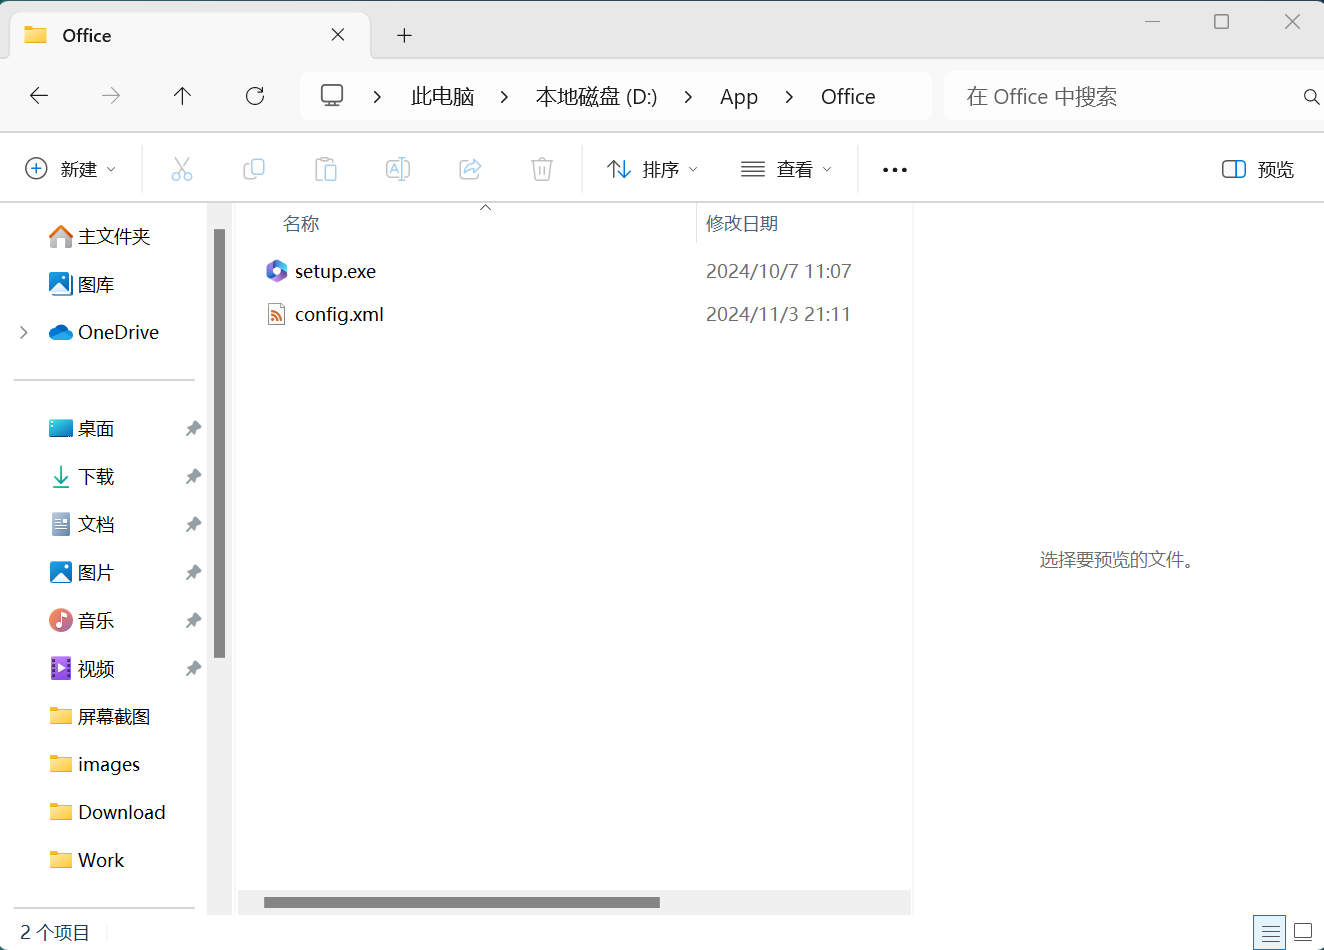
Task: Open the See more three-dots menu
Action: tap(895, 170)
